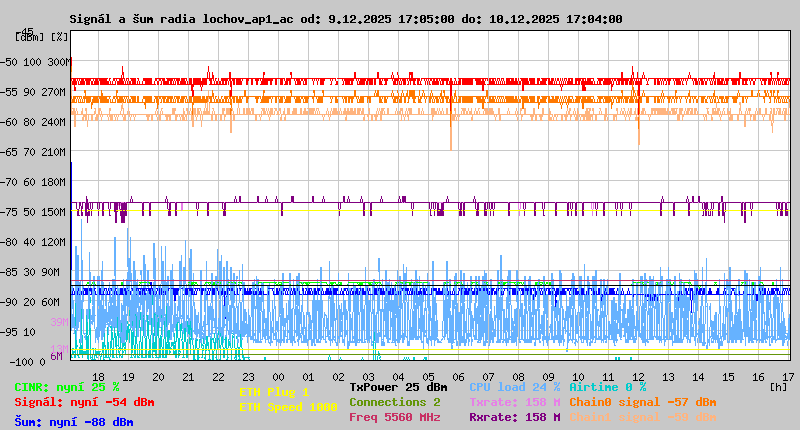The image size is (800, 430).
Task: Click the graph title text
Action: (x=345, y=19)
